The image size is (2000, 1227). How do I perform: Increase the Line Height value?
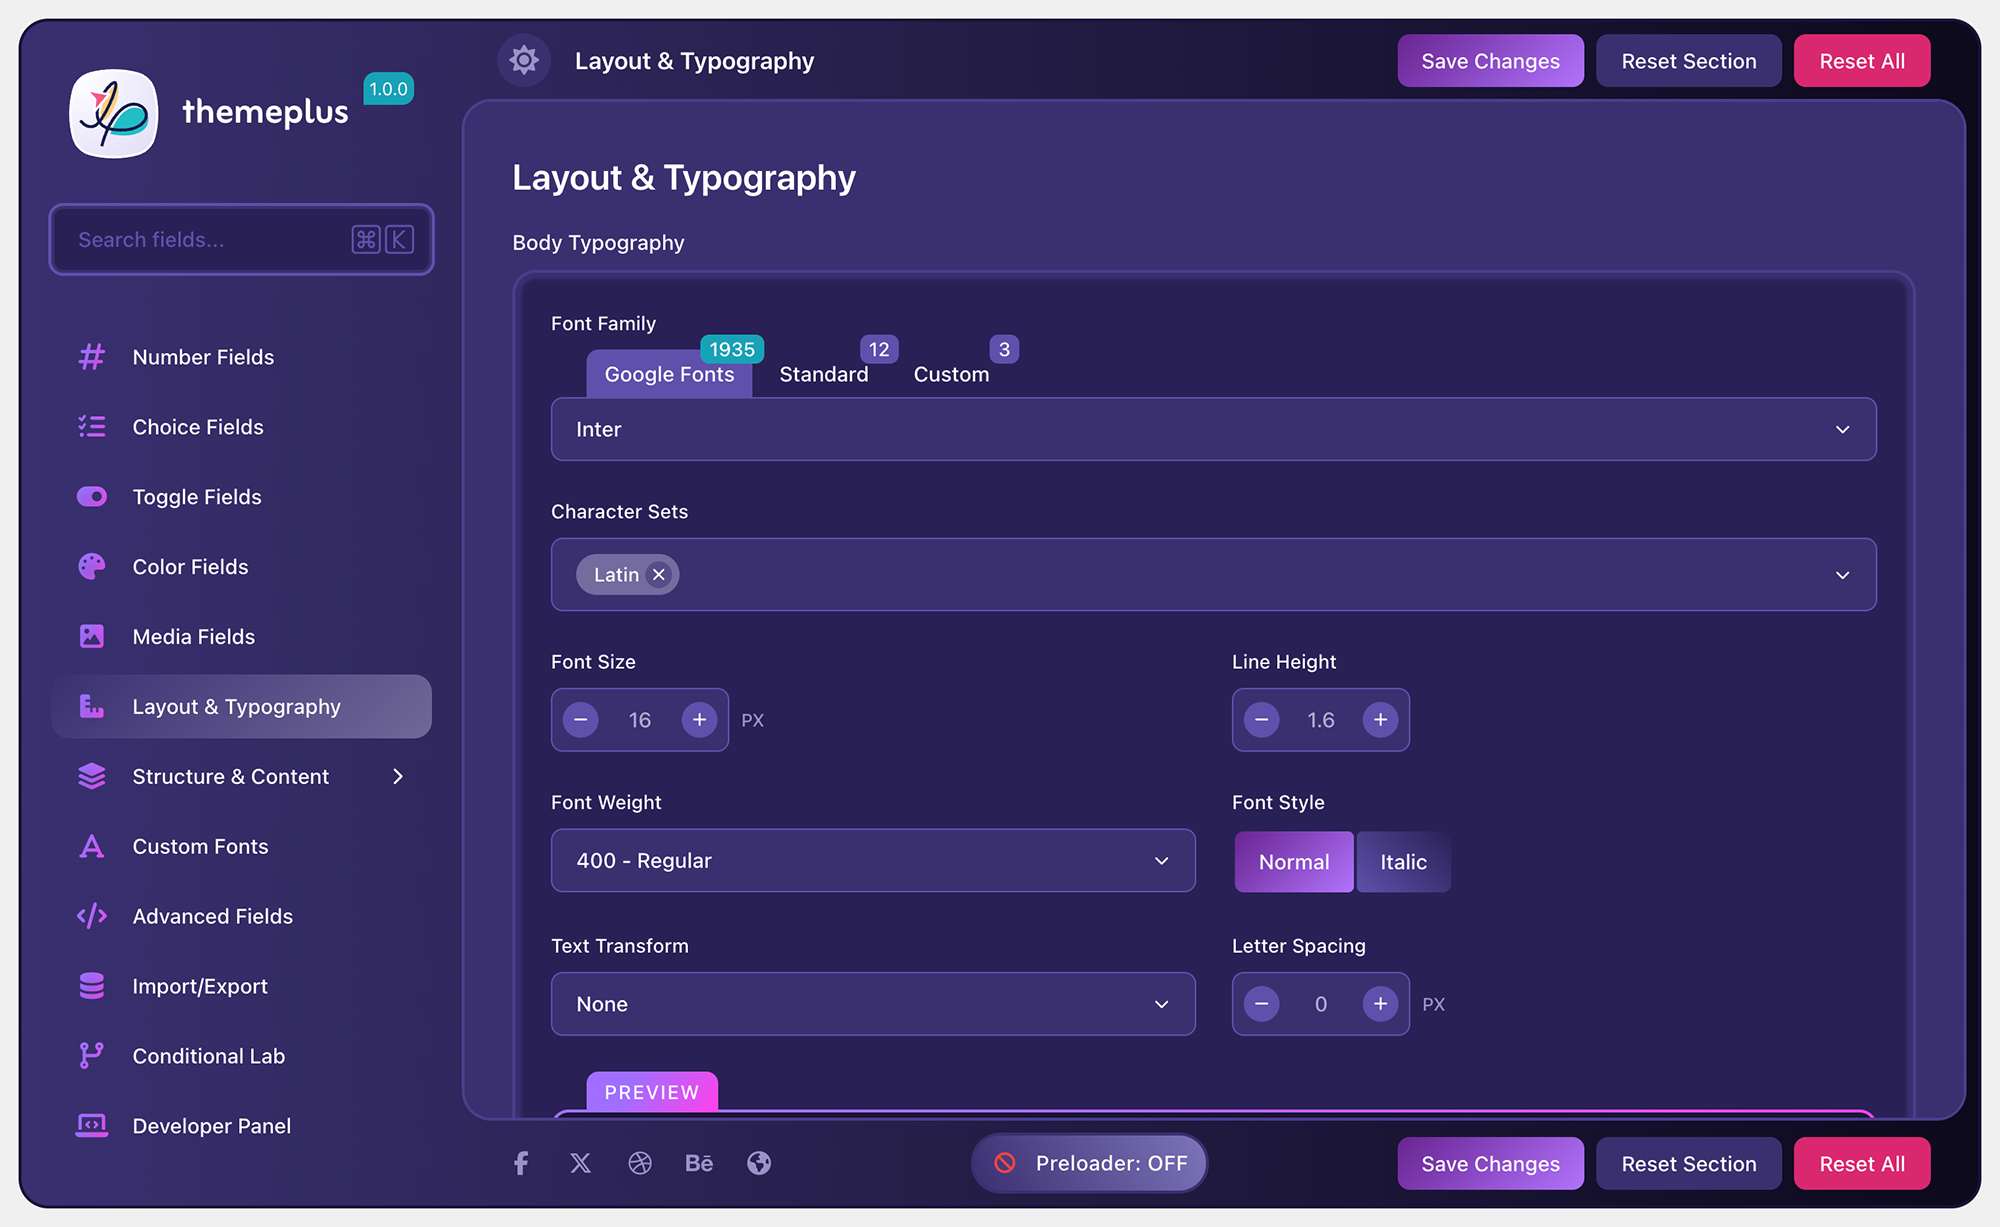[1380, 720]
